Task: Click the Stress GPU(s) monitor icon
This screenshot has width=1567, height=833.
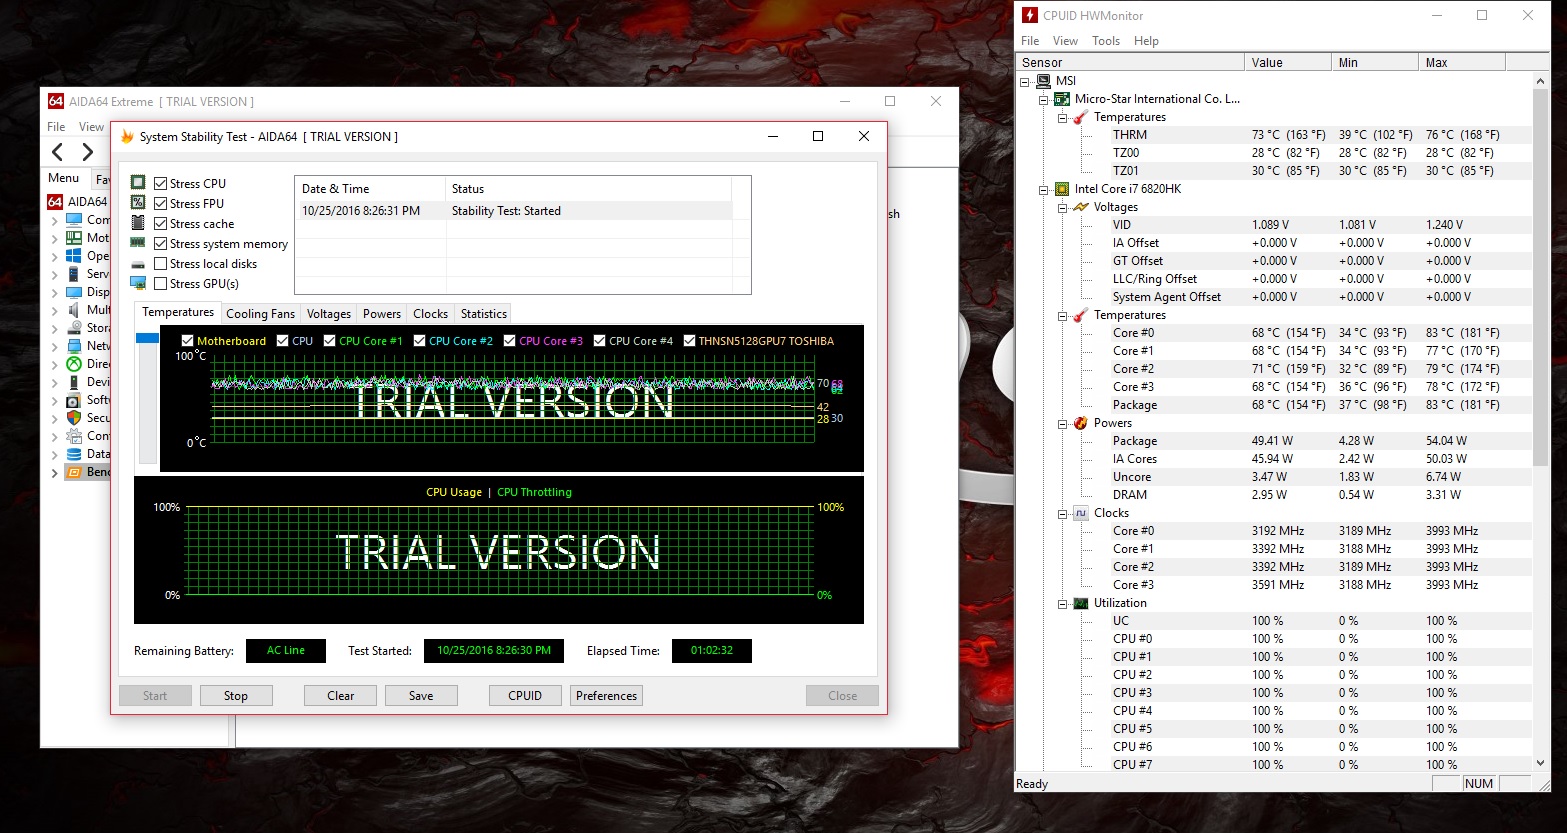Action: tap(138, 284)
